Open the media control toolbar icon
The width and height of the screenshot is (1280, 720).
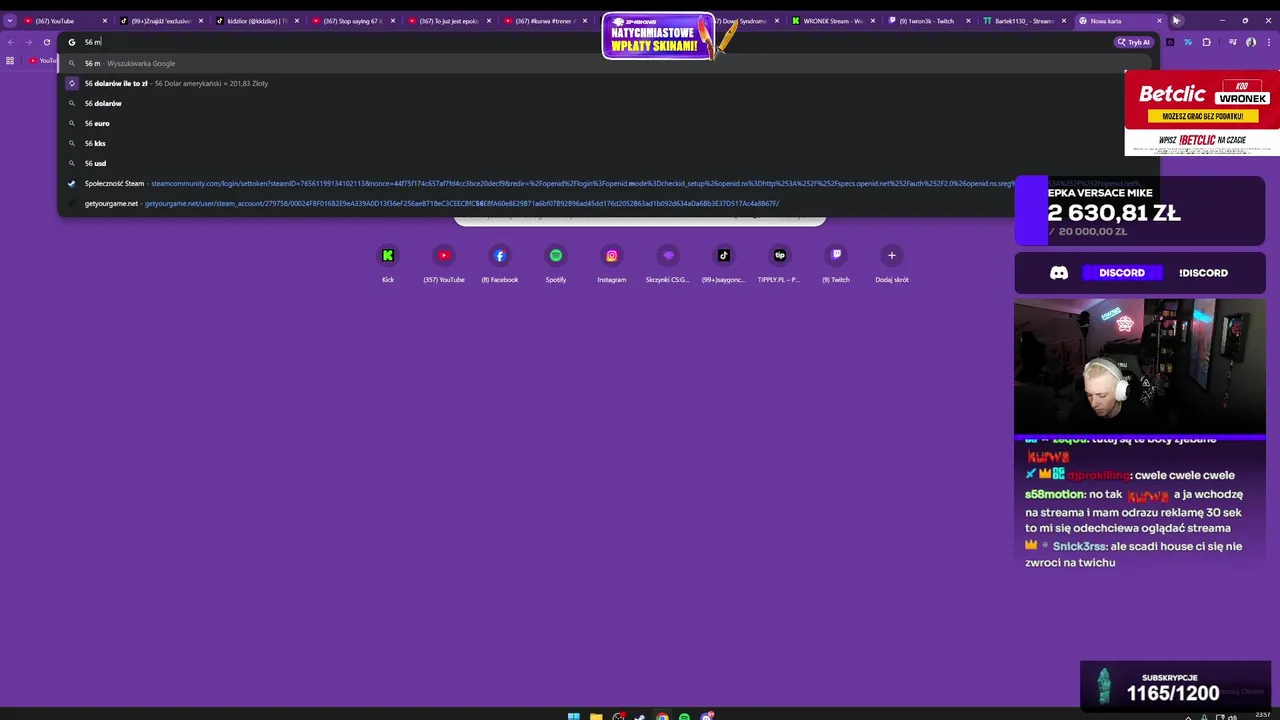click(1232, 42)
